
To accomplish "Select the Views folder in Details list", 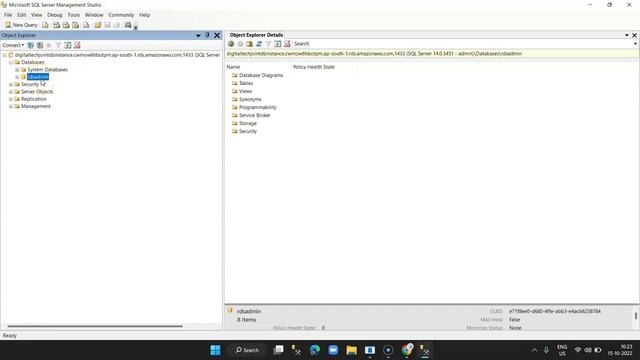I will 245,91.
